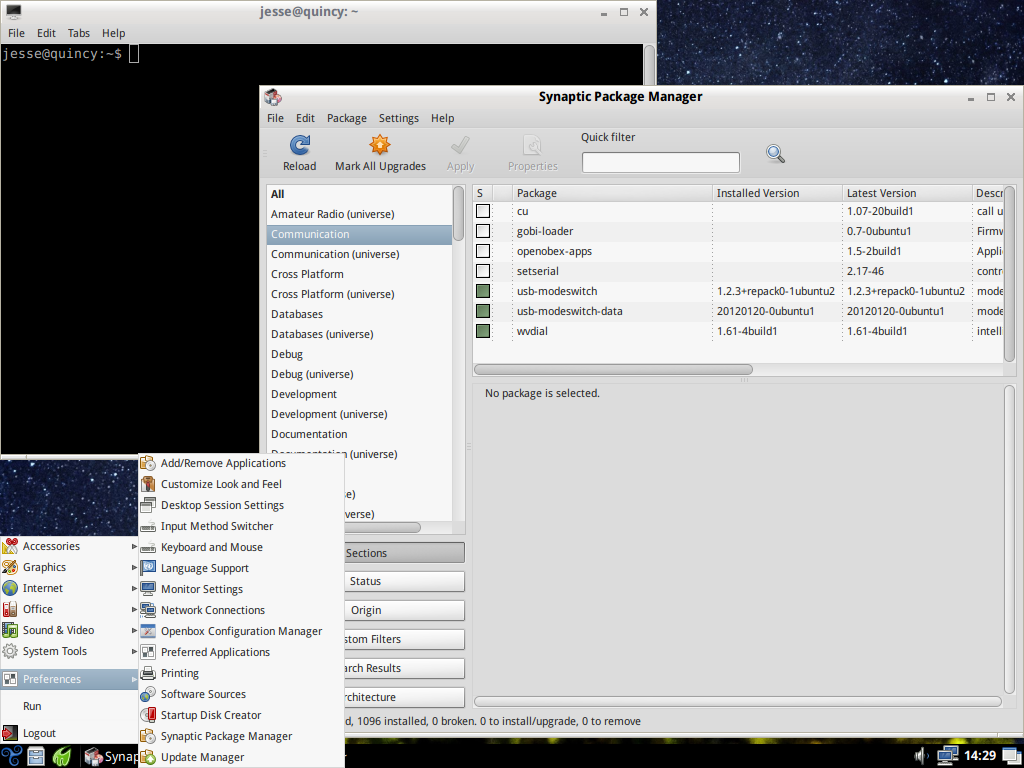Viewport: 1024px width, 768px height.
Task: Click the Startup Disk Creator icon
Action: [148, 715]
